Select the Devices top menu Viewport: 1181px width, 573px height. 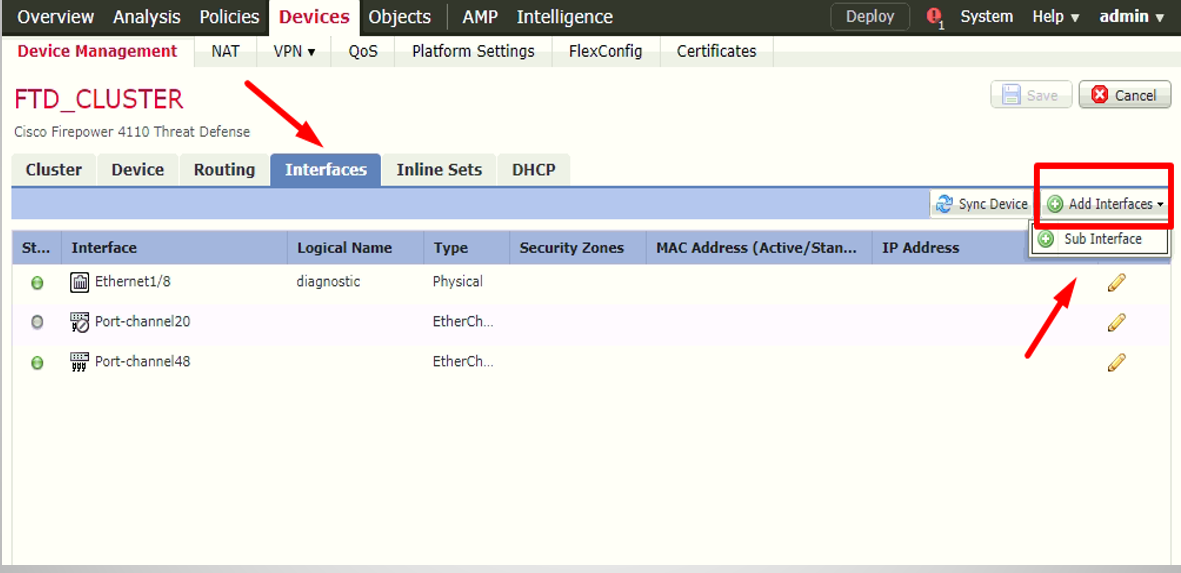(314, 17)
